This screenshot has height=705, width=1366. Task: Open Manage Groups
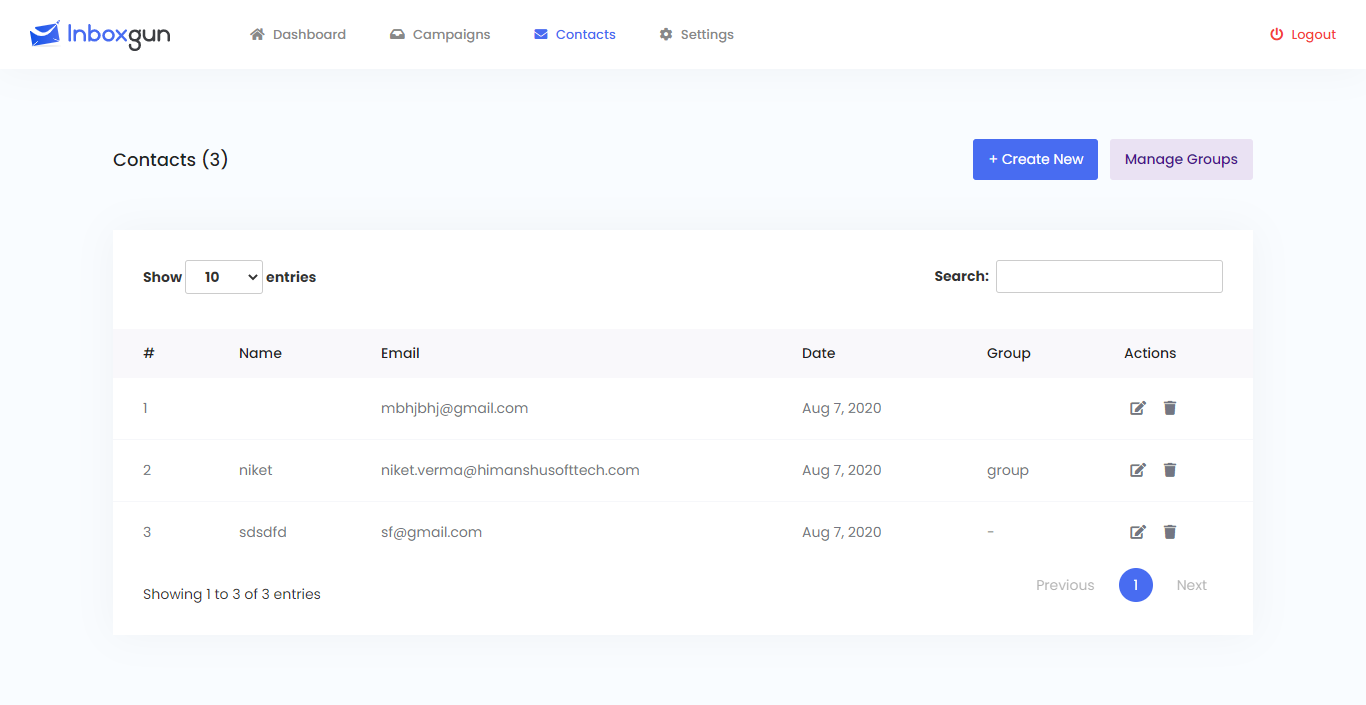(1181, 159)
